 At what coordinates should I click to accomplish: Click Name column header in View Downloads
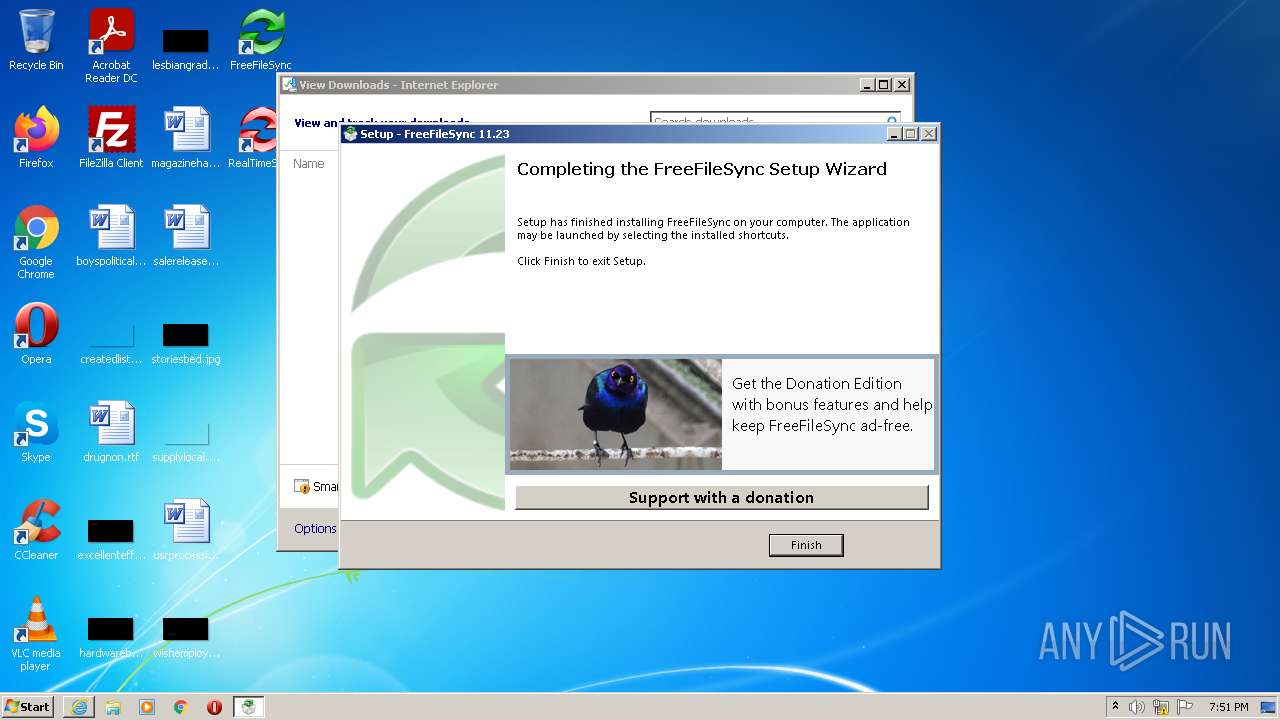pyautogui.click(x=309, y=163)
